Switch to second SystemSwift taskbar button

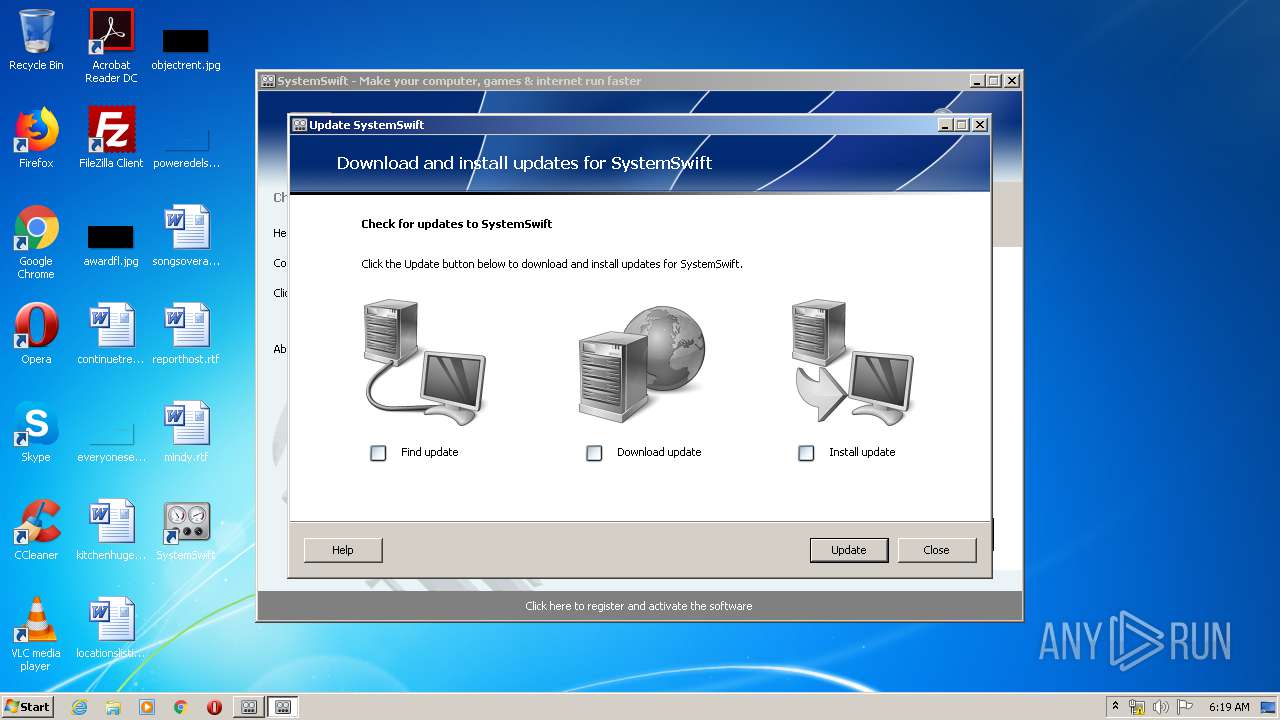283,707
